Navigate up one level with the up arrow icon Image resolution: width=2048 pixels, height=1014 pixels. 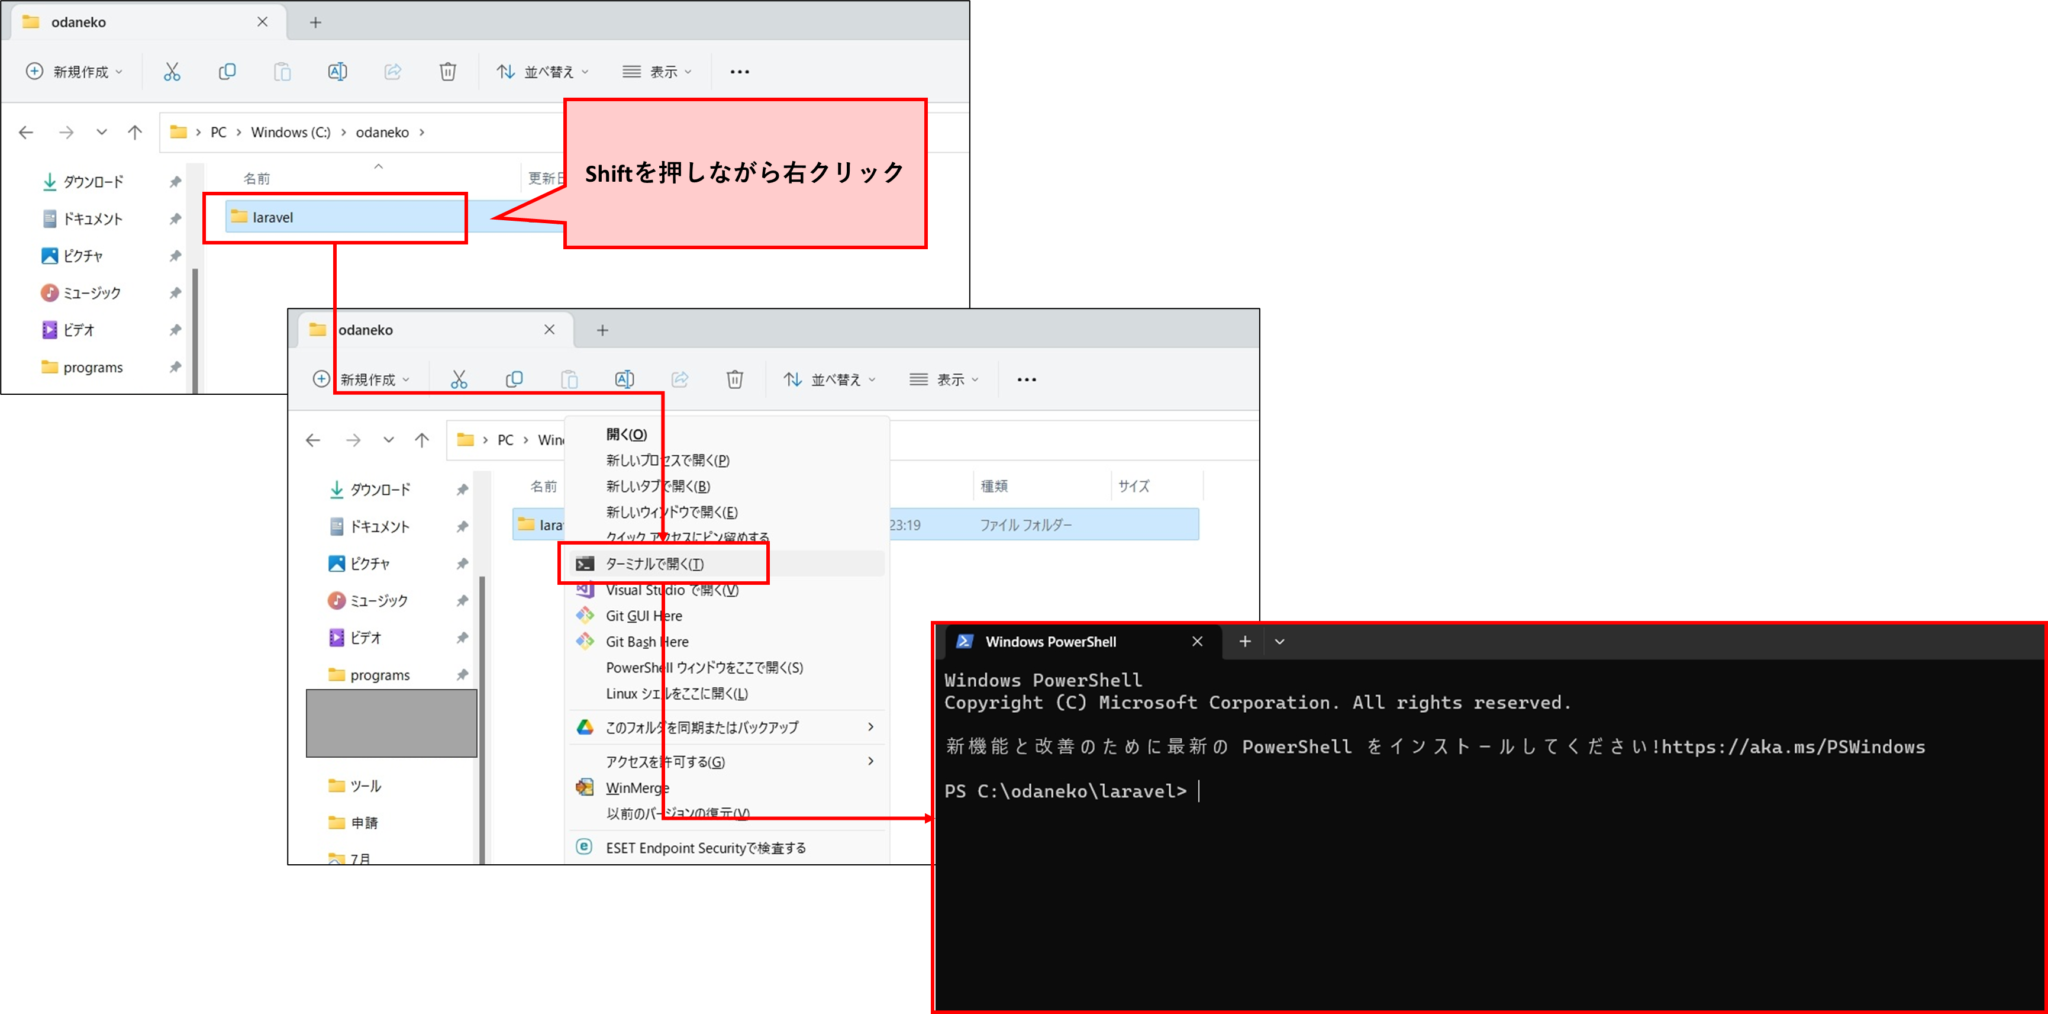pyautogui.click(x=135, y=131)
